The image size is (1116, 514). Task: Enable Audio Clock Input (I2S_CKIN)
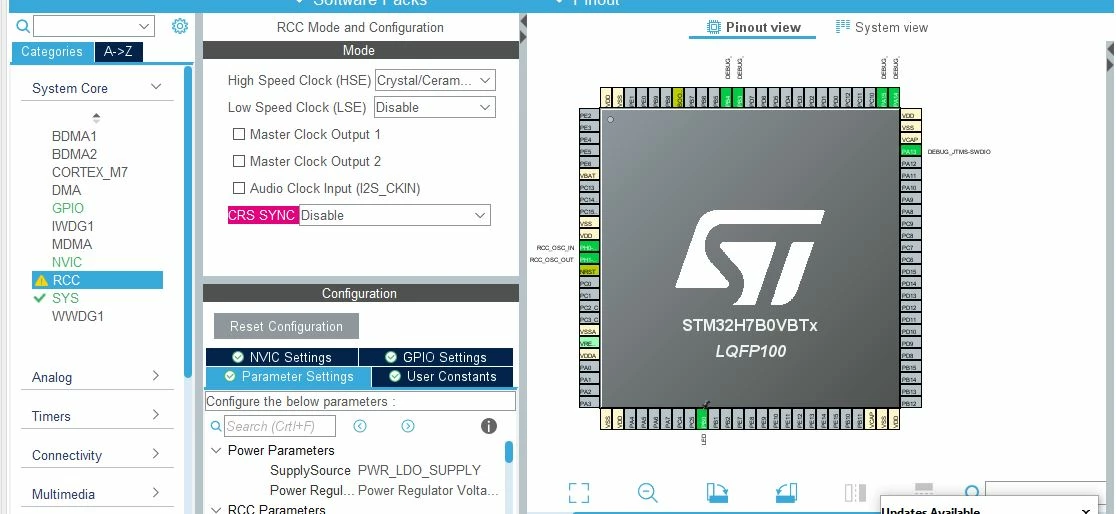(x=239, y=188)
